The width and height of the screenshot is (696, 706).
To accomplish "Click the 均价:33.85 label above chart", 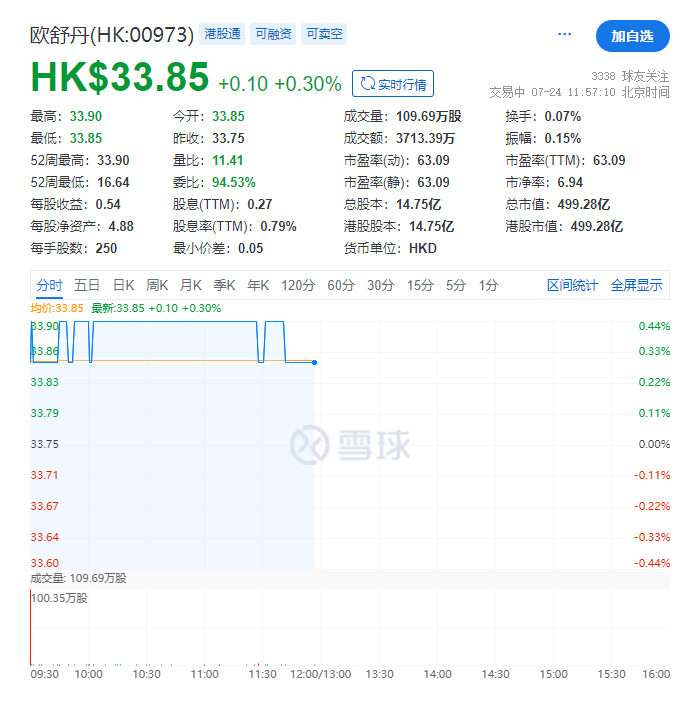I will point(57,308).
